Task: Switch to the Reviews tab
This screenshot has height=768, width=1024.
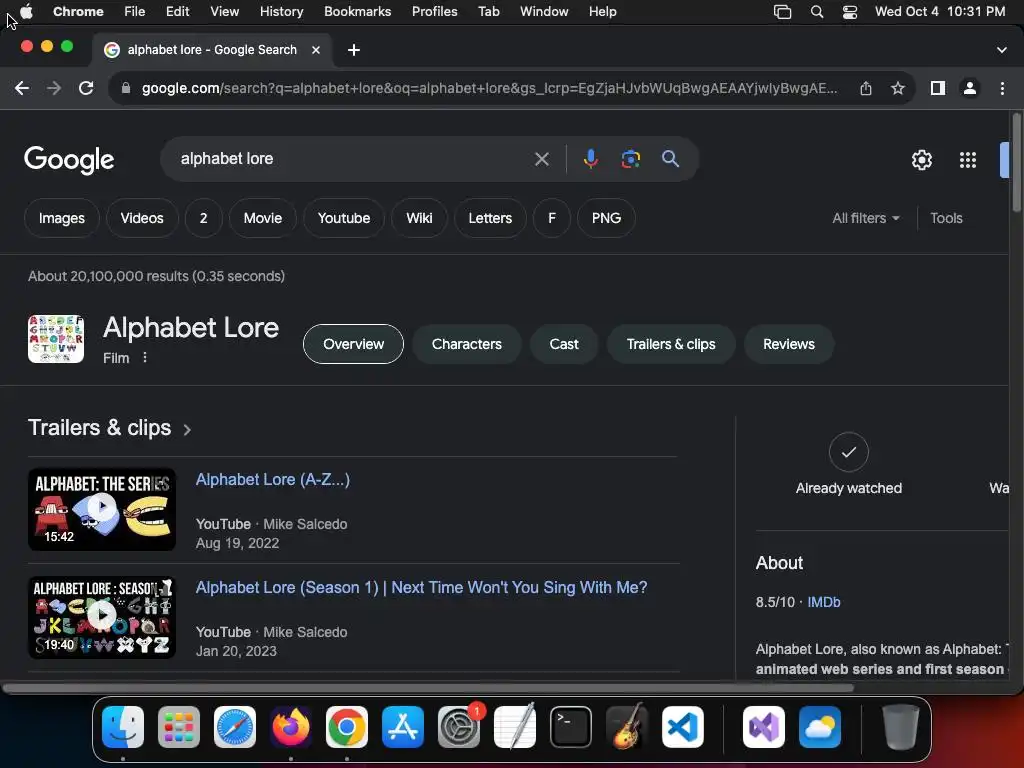Action: coord(789,344)
